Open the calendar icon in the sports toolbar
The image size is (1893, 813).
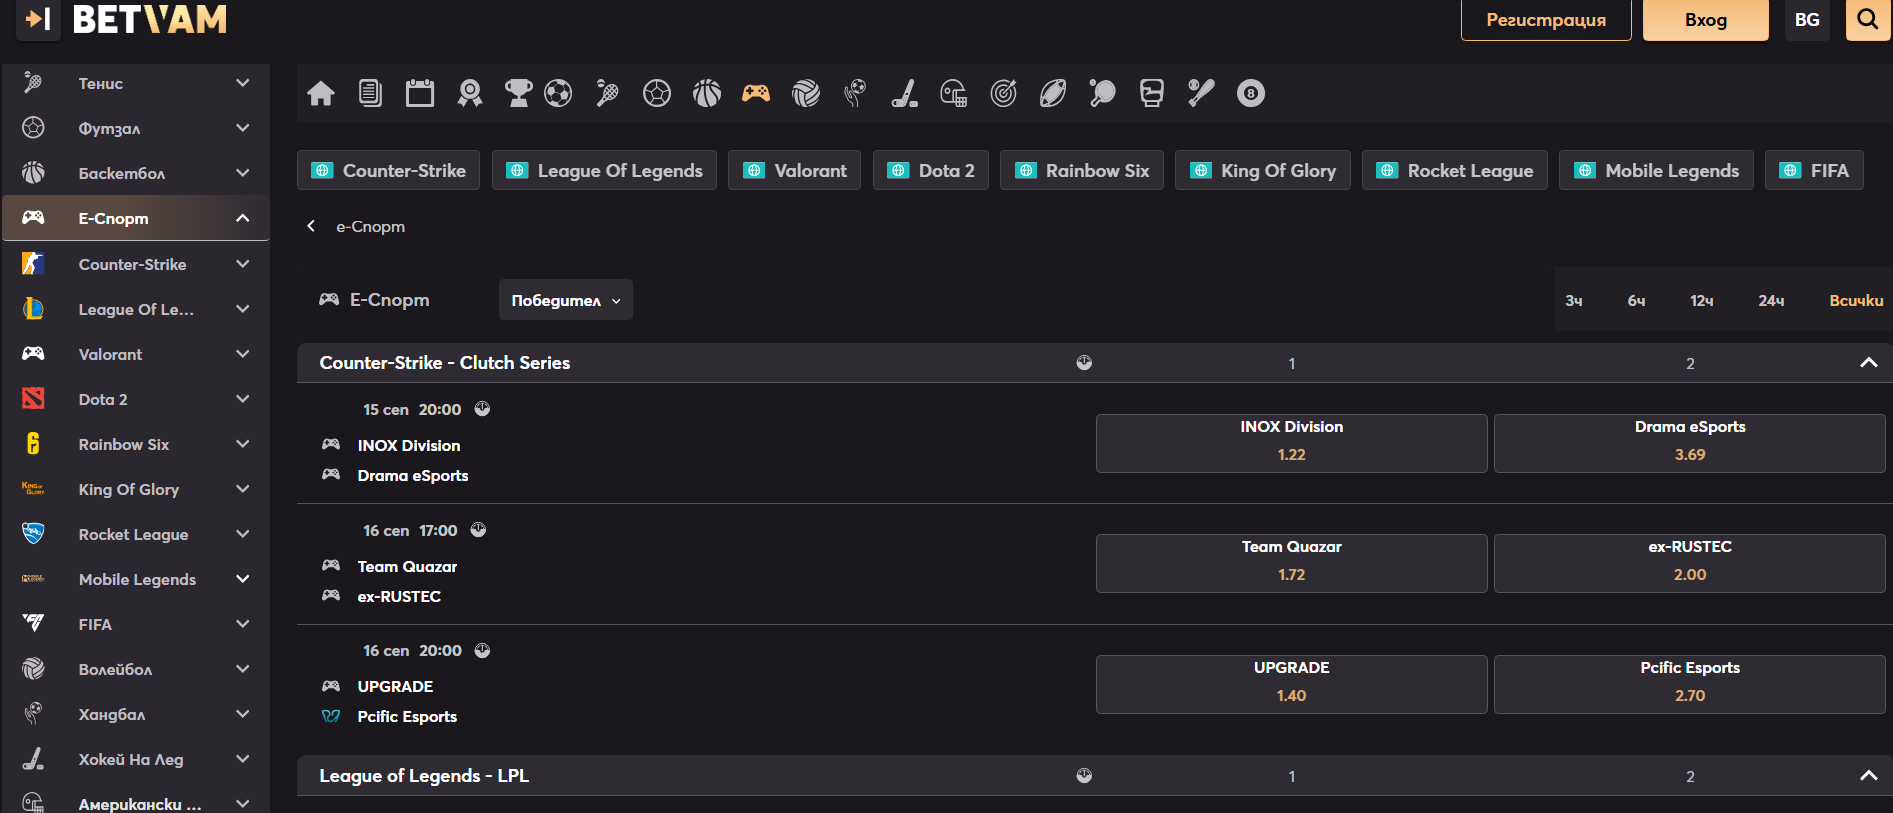tap(420, 94)
